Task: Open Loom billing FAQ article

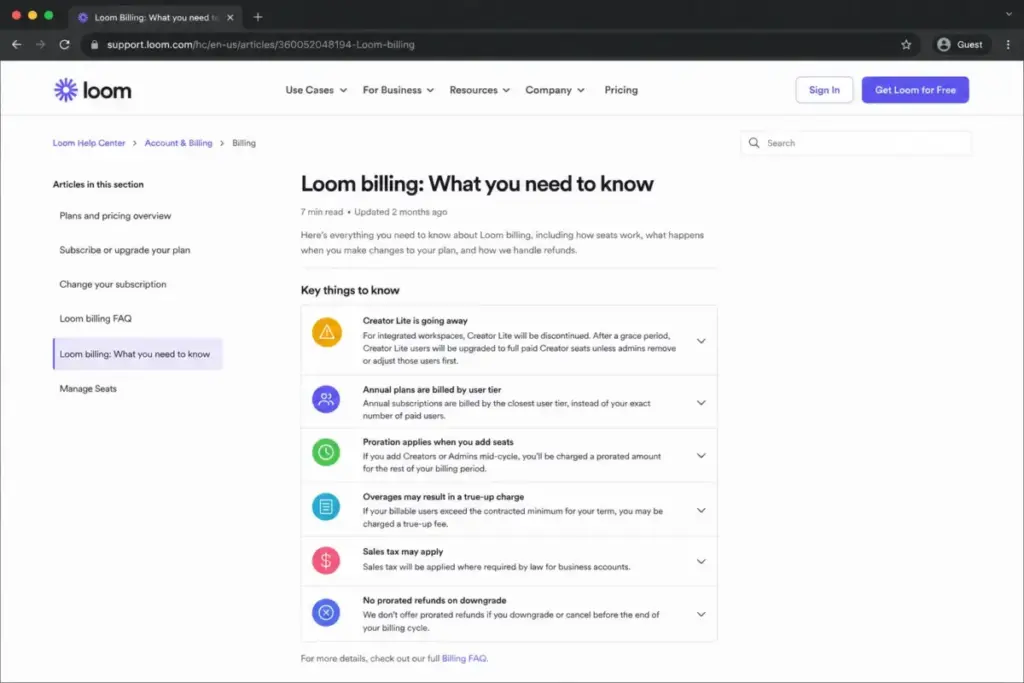Action: coord(95,319)
